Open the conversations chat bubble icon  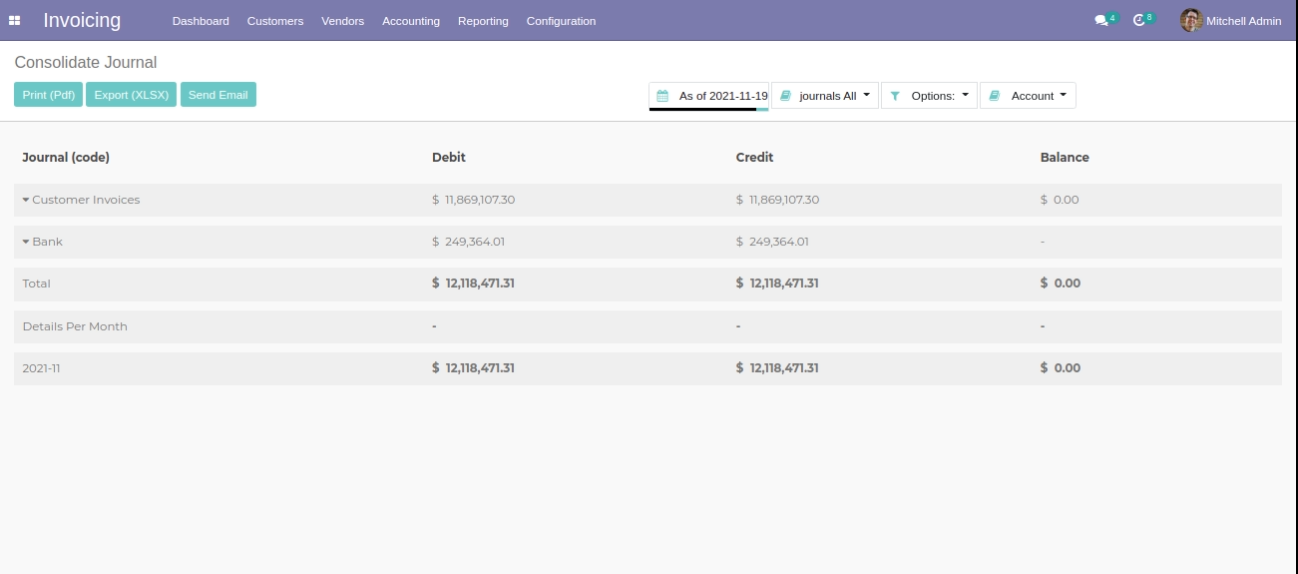(1101, 20)
